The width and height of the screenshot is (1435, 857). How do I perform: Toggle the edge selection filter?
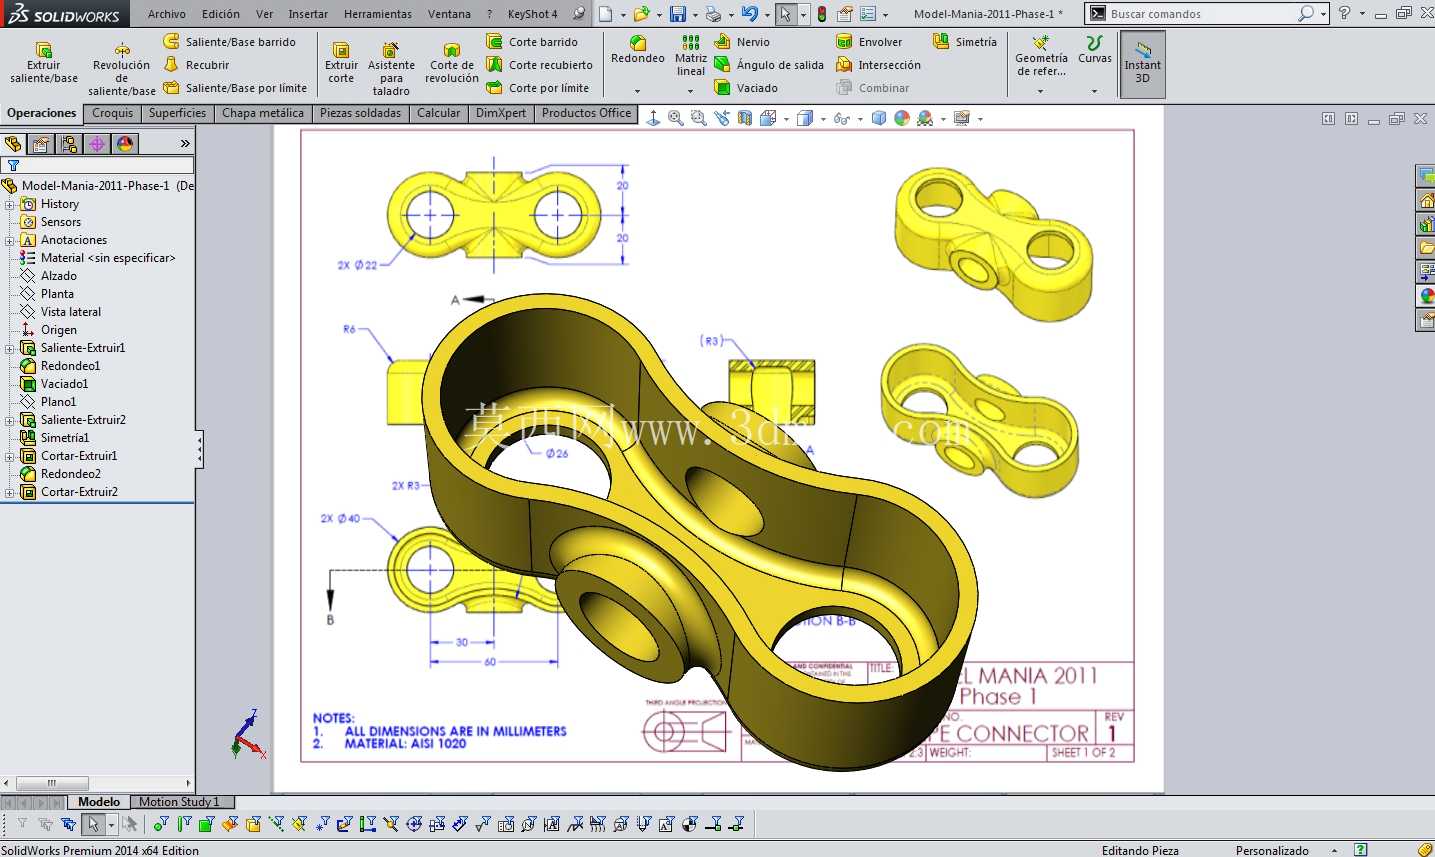[184, 824]
